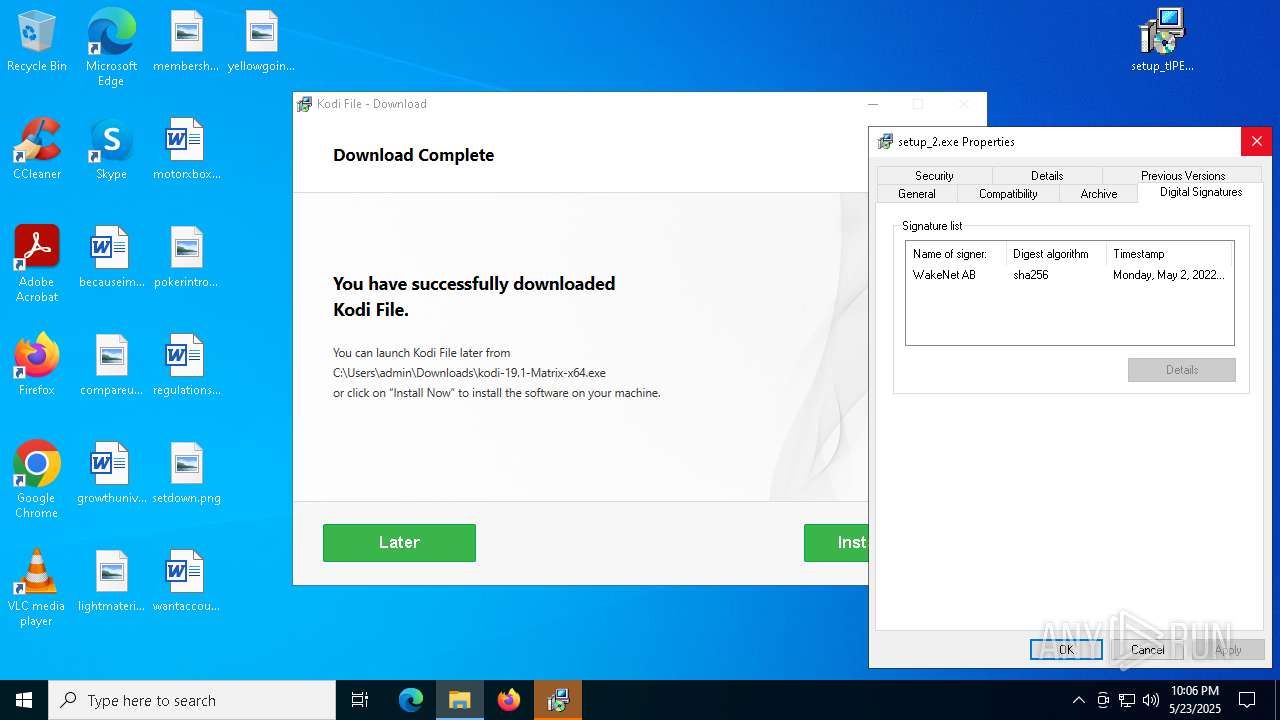Viewport: 1280px width, 720px height.
Task: Open the notification center
Action: click(1247, 700)
